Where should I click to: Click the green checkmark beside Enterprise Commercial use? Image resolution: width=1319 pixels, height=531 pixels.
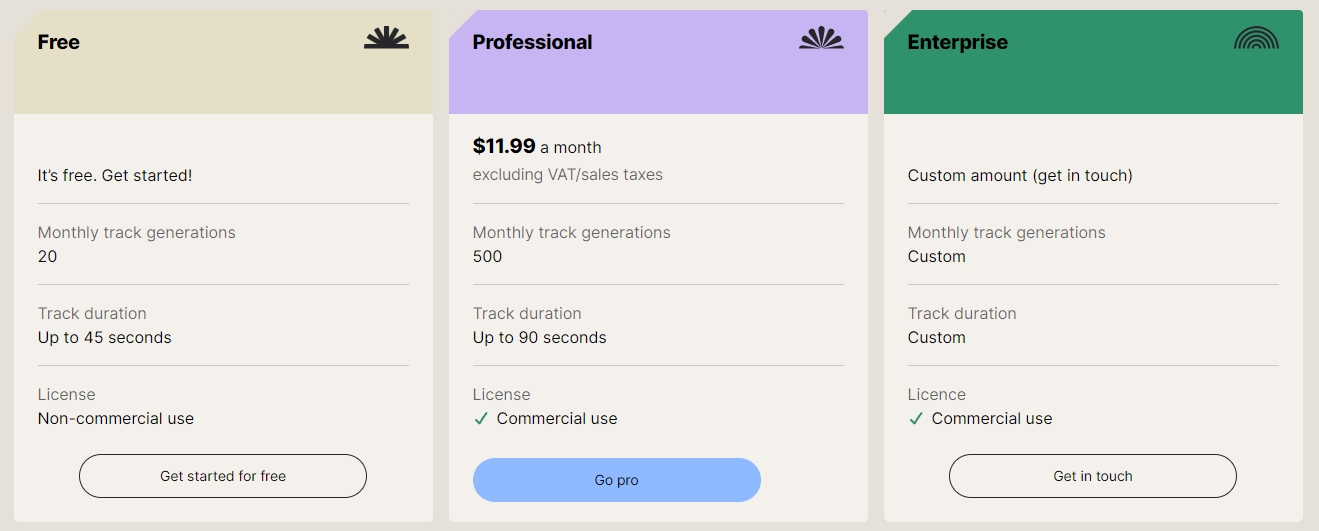click(x=916, y=419)
